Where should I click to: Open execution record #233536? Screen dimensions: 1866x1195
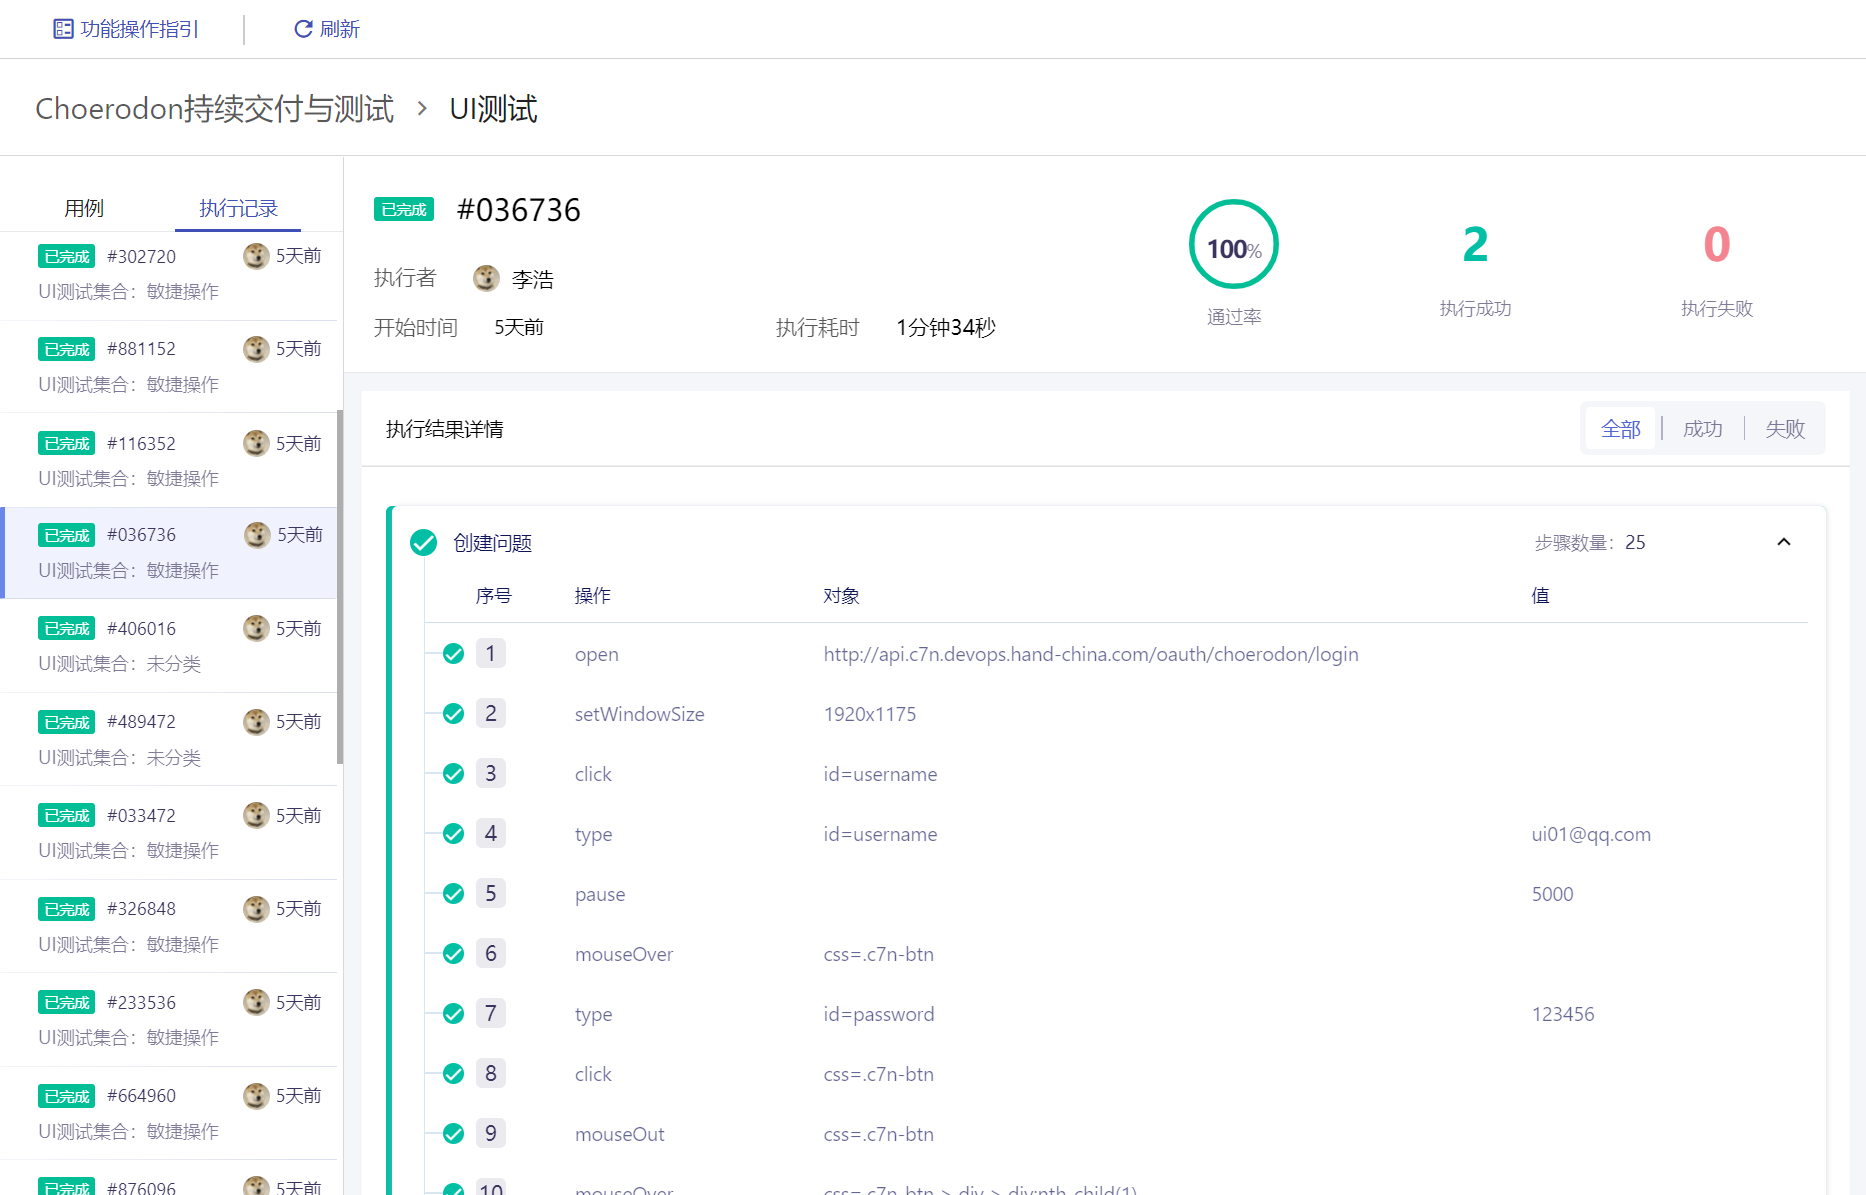(168, 1019)
